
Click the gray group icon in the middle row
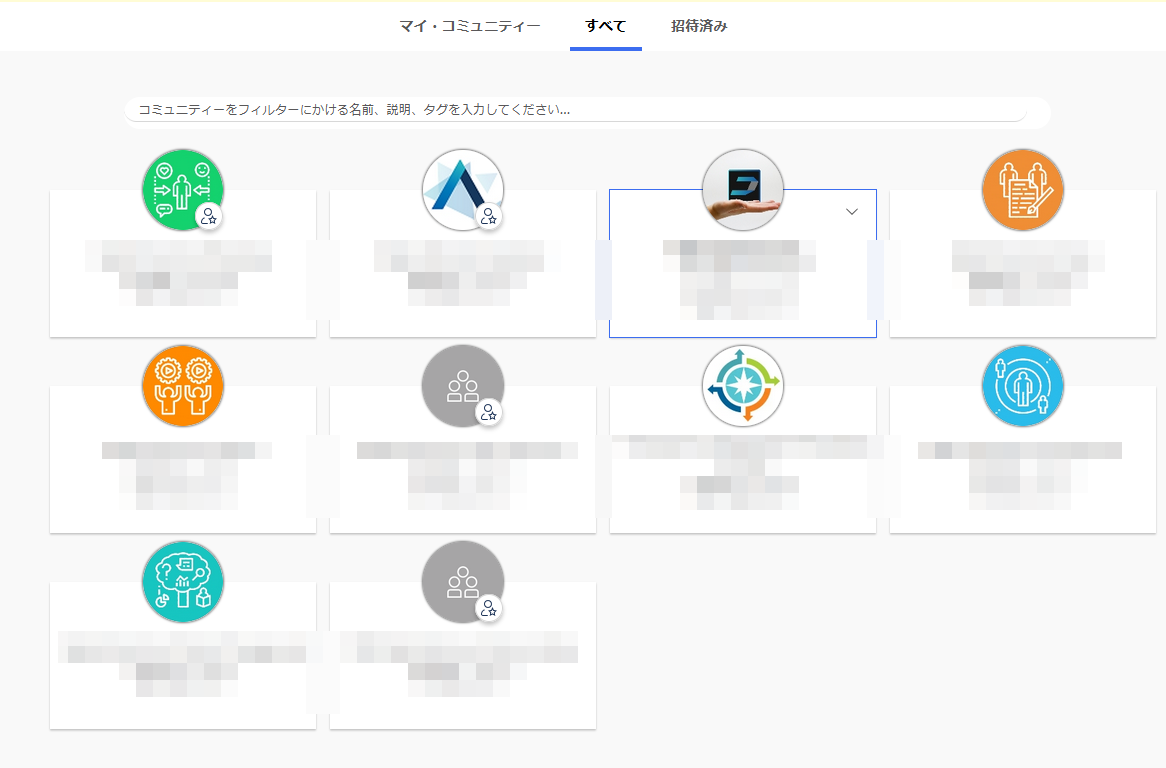tap(460, 383)
